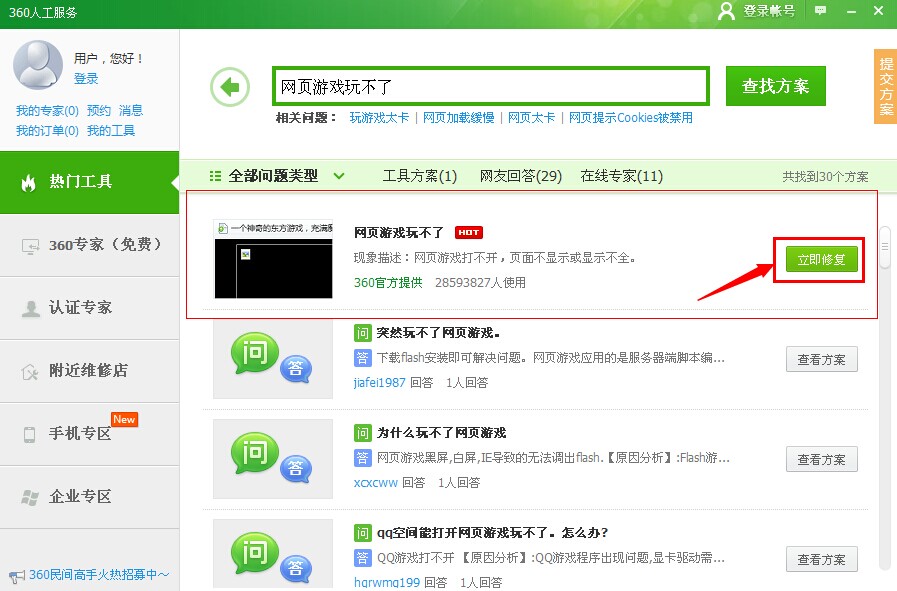The height and width of the screenshot is (591, 897).
Task: Click related question 网页提示Cookies被禁用
Action: click(x=631, y=118)
